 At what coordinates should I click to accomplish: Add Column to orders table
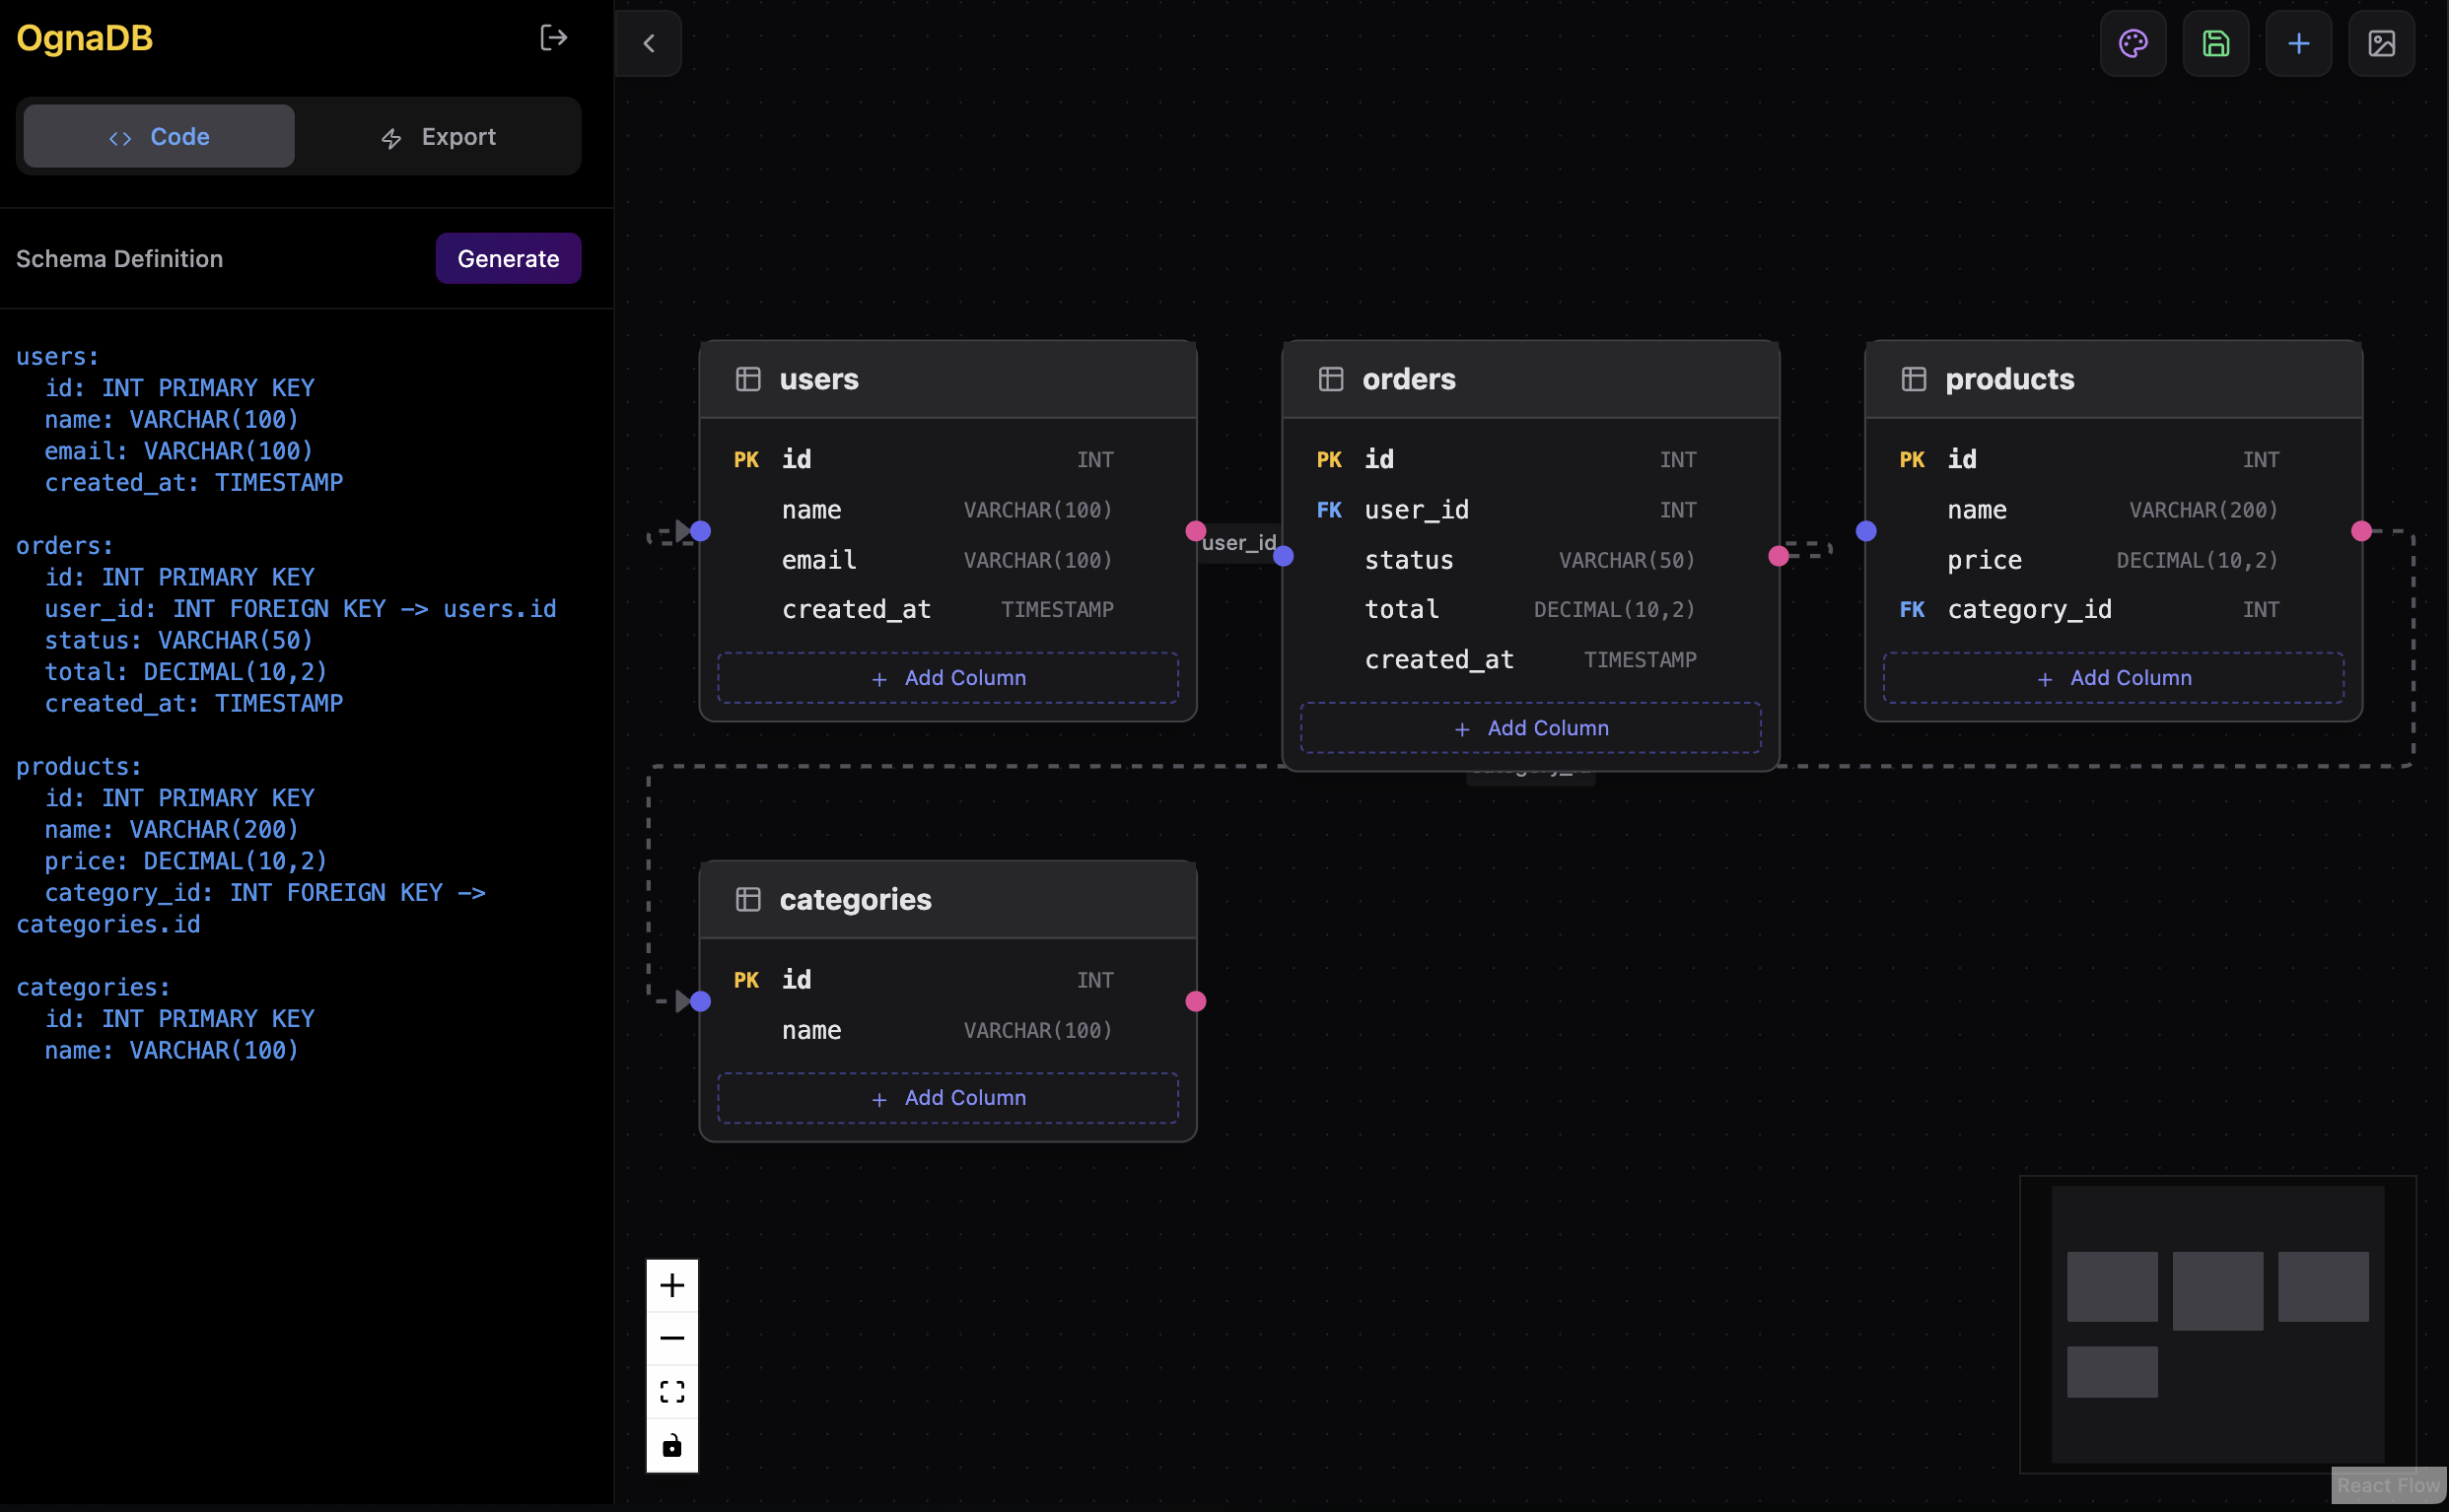tap(1530, 728)
